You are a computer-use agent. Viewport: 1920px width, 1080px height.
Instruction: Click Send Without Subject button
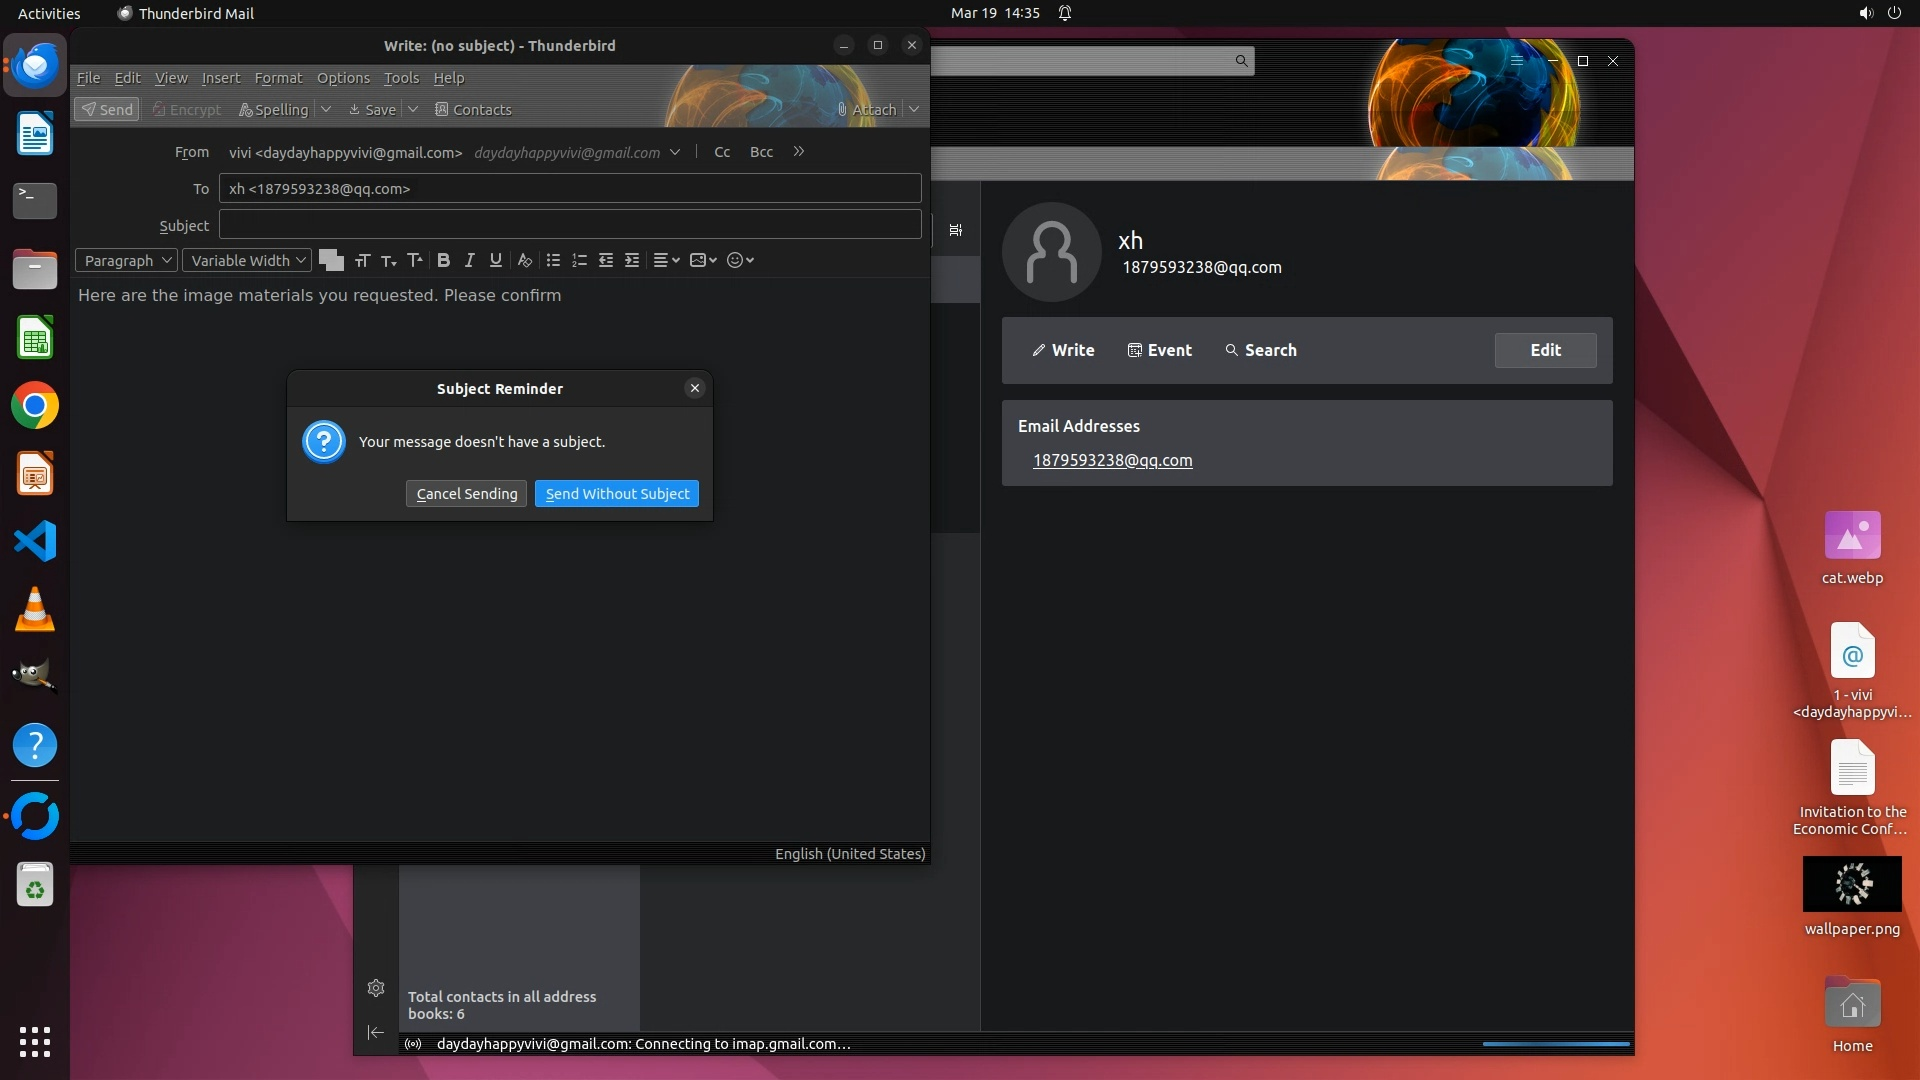click(617, 494)
